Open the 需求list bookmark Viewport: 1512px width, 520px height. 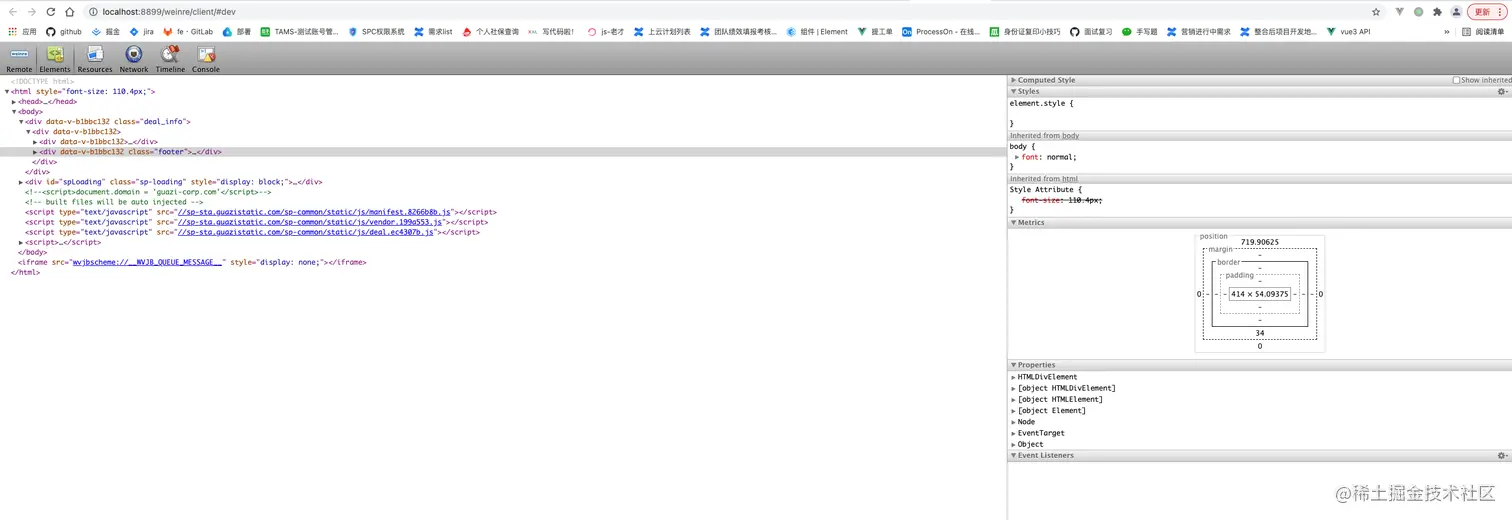coord(433,31)
